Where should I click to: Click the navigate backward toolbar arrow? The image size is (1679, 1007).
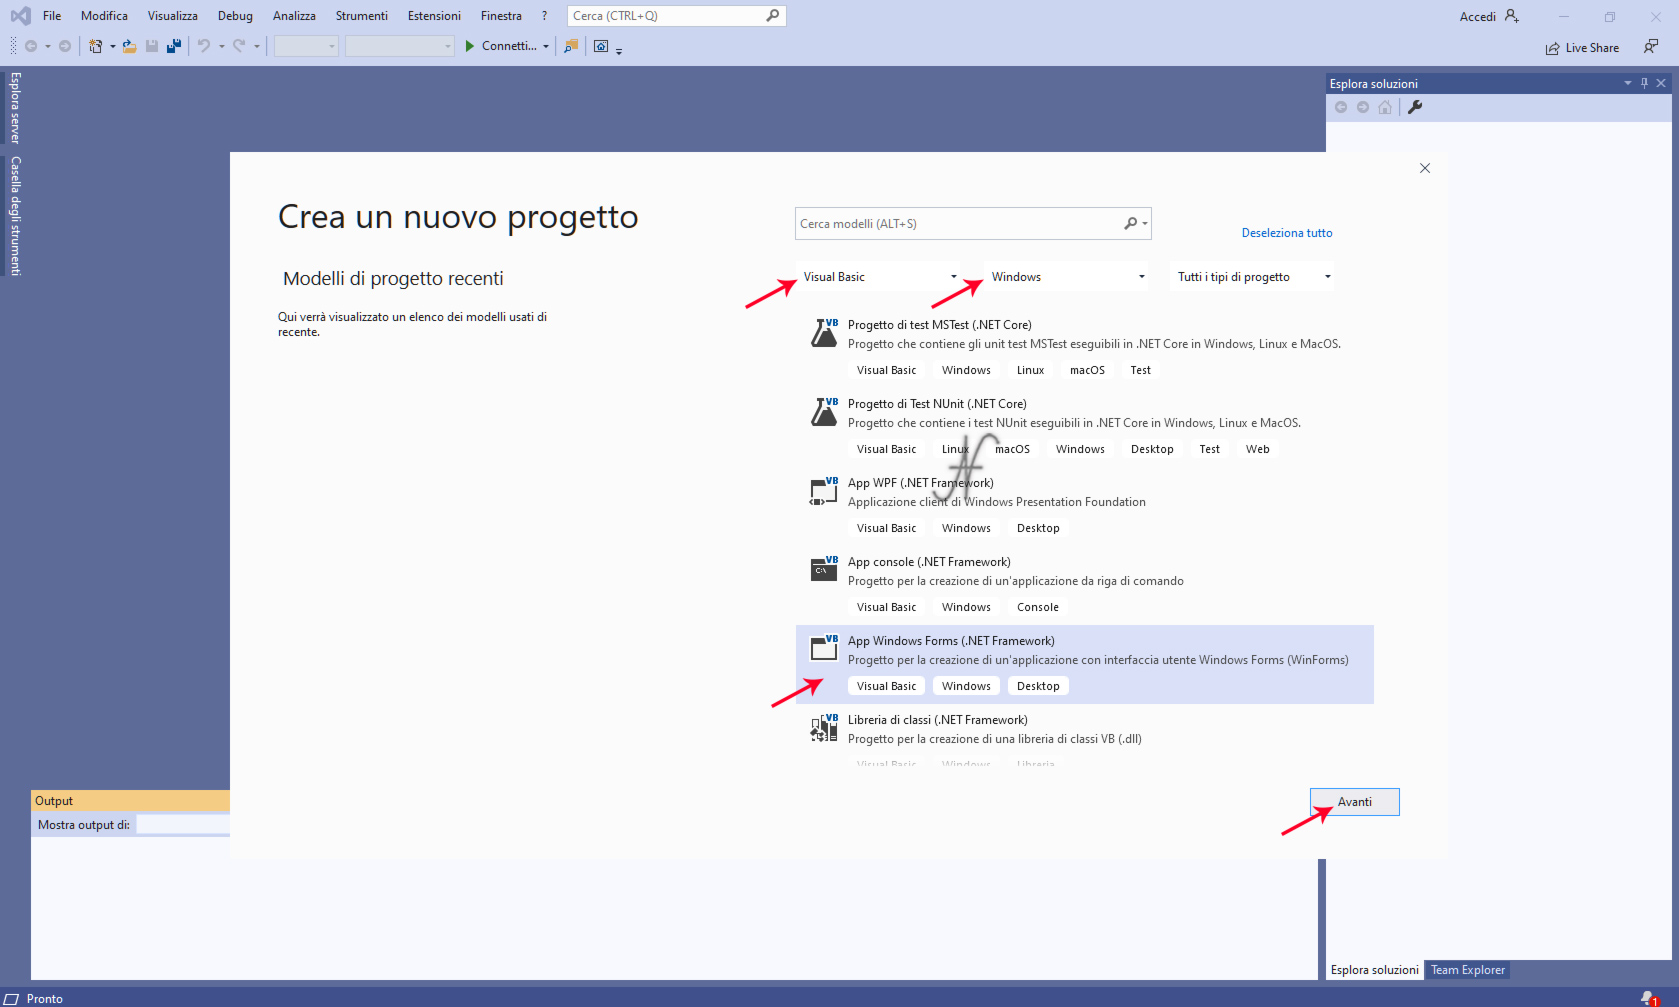tap(31, 46)
